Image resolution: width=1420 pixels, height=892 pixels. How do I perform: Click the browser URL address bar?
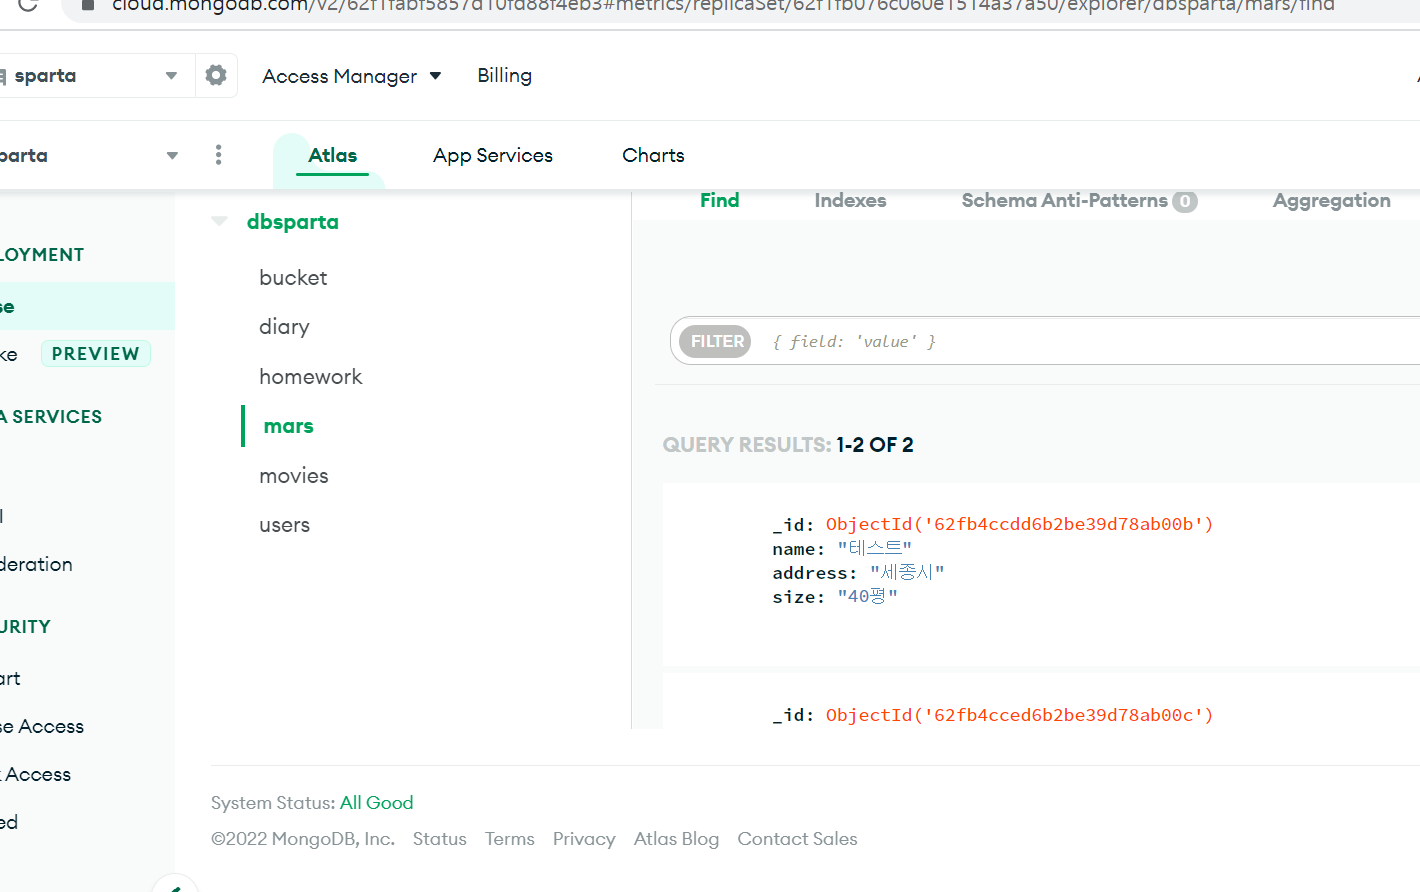coord(740,6)
